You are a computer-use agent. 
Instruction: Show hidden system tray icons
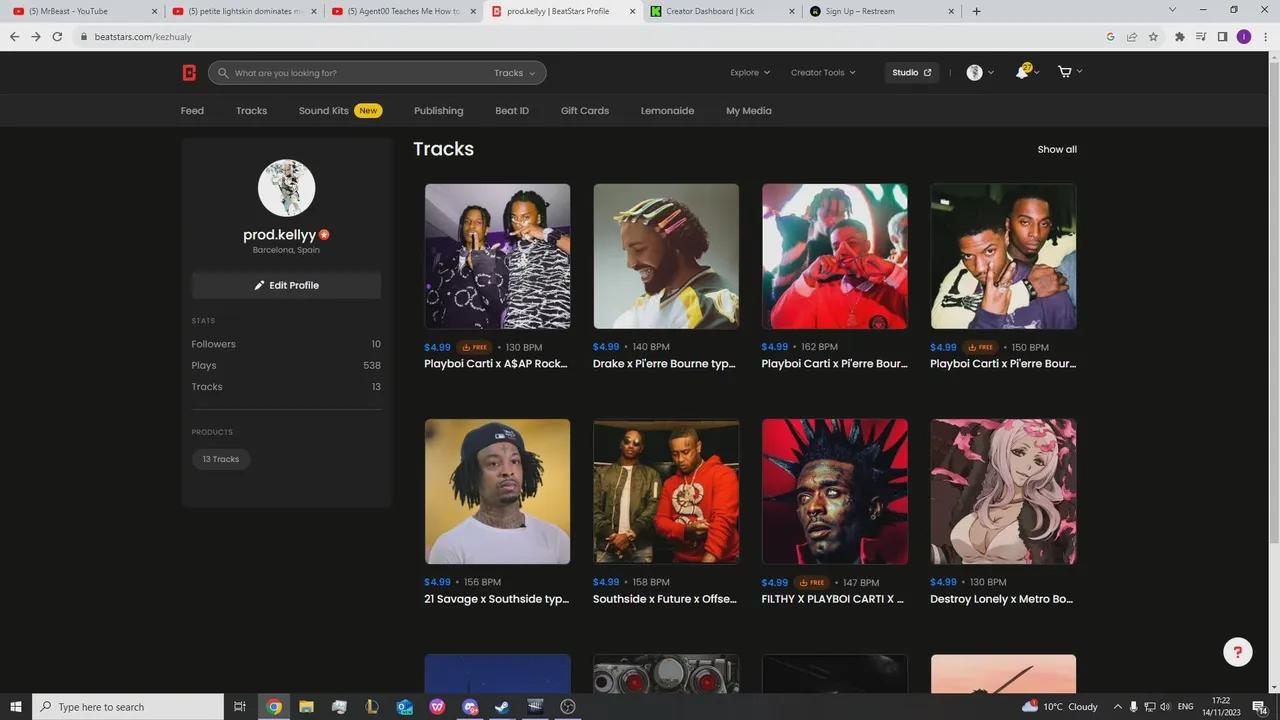pyautogui.click(x=1118, y=707)
